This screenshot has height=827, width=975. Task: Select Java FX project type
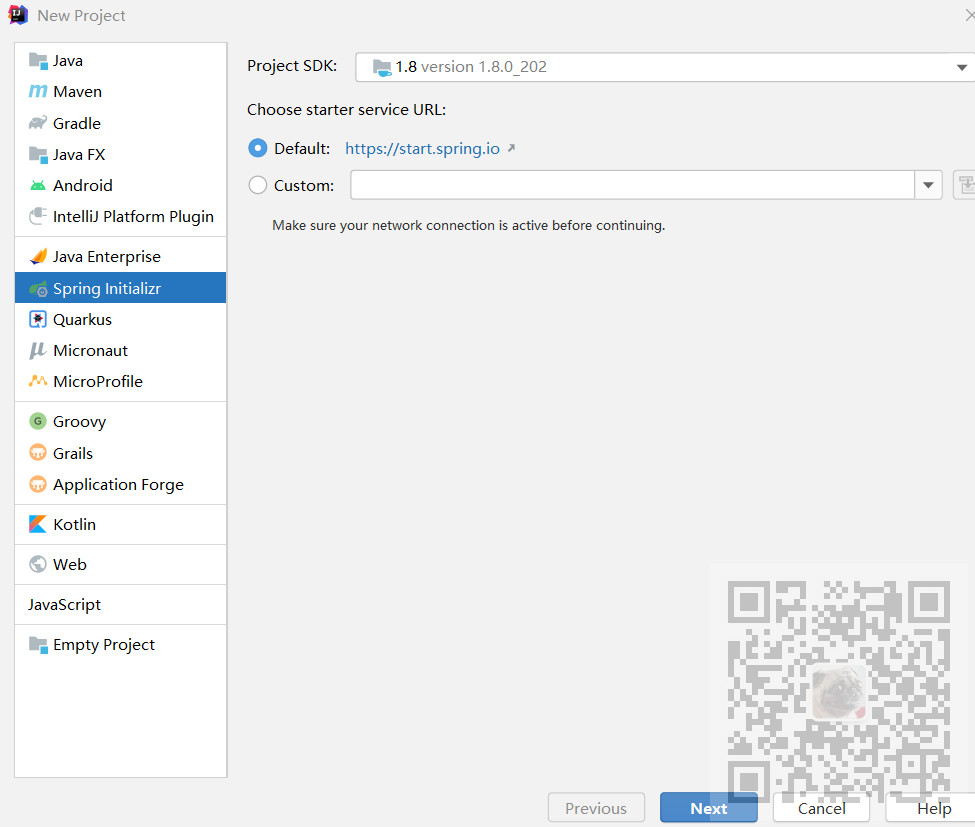coord(121,154)
